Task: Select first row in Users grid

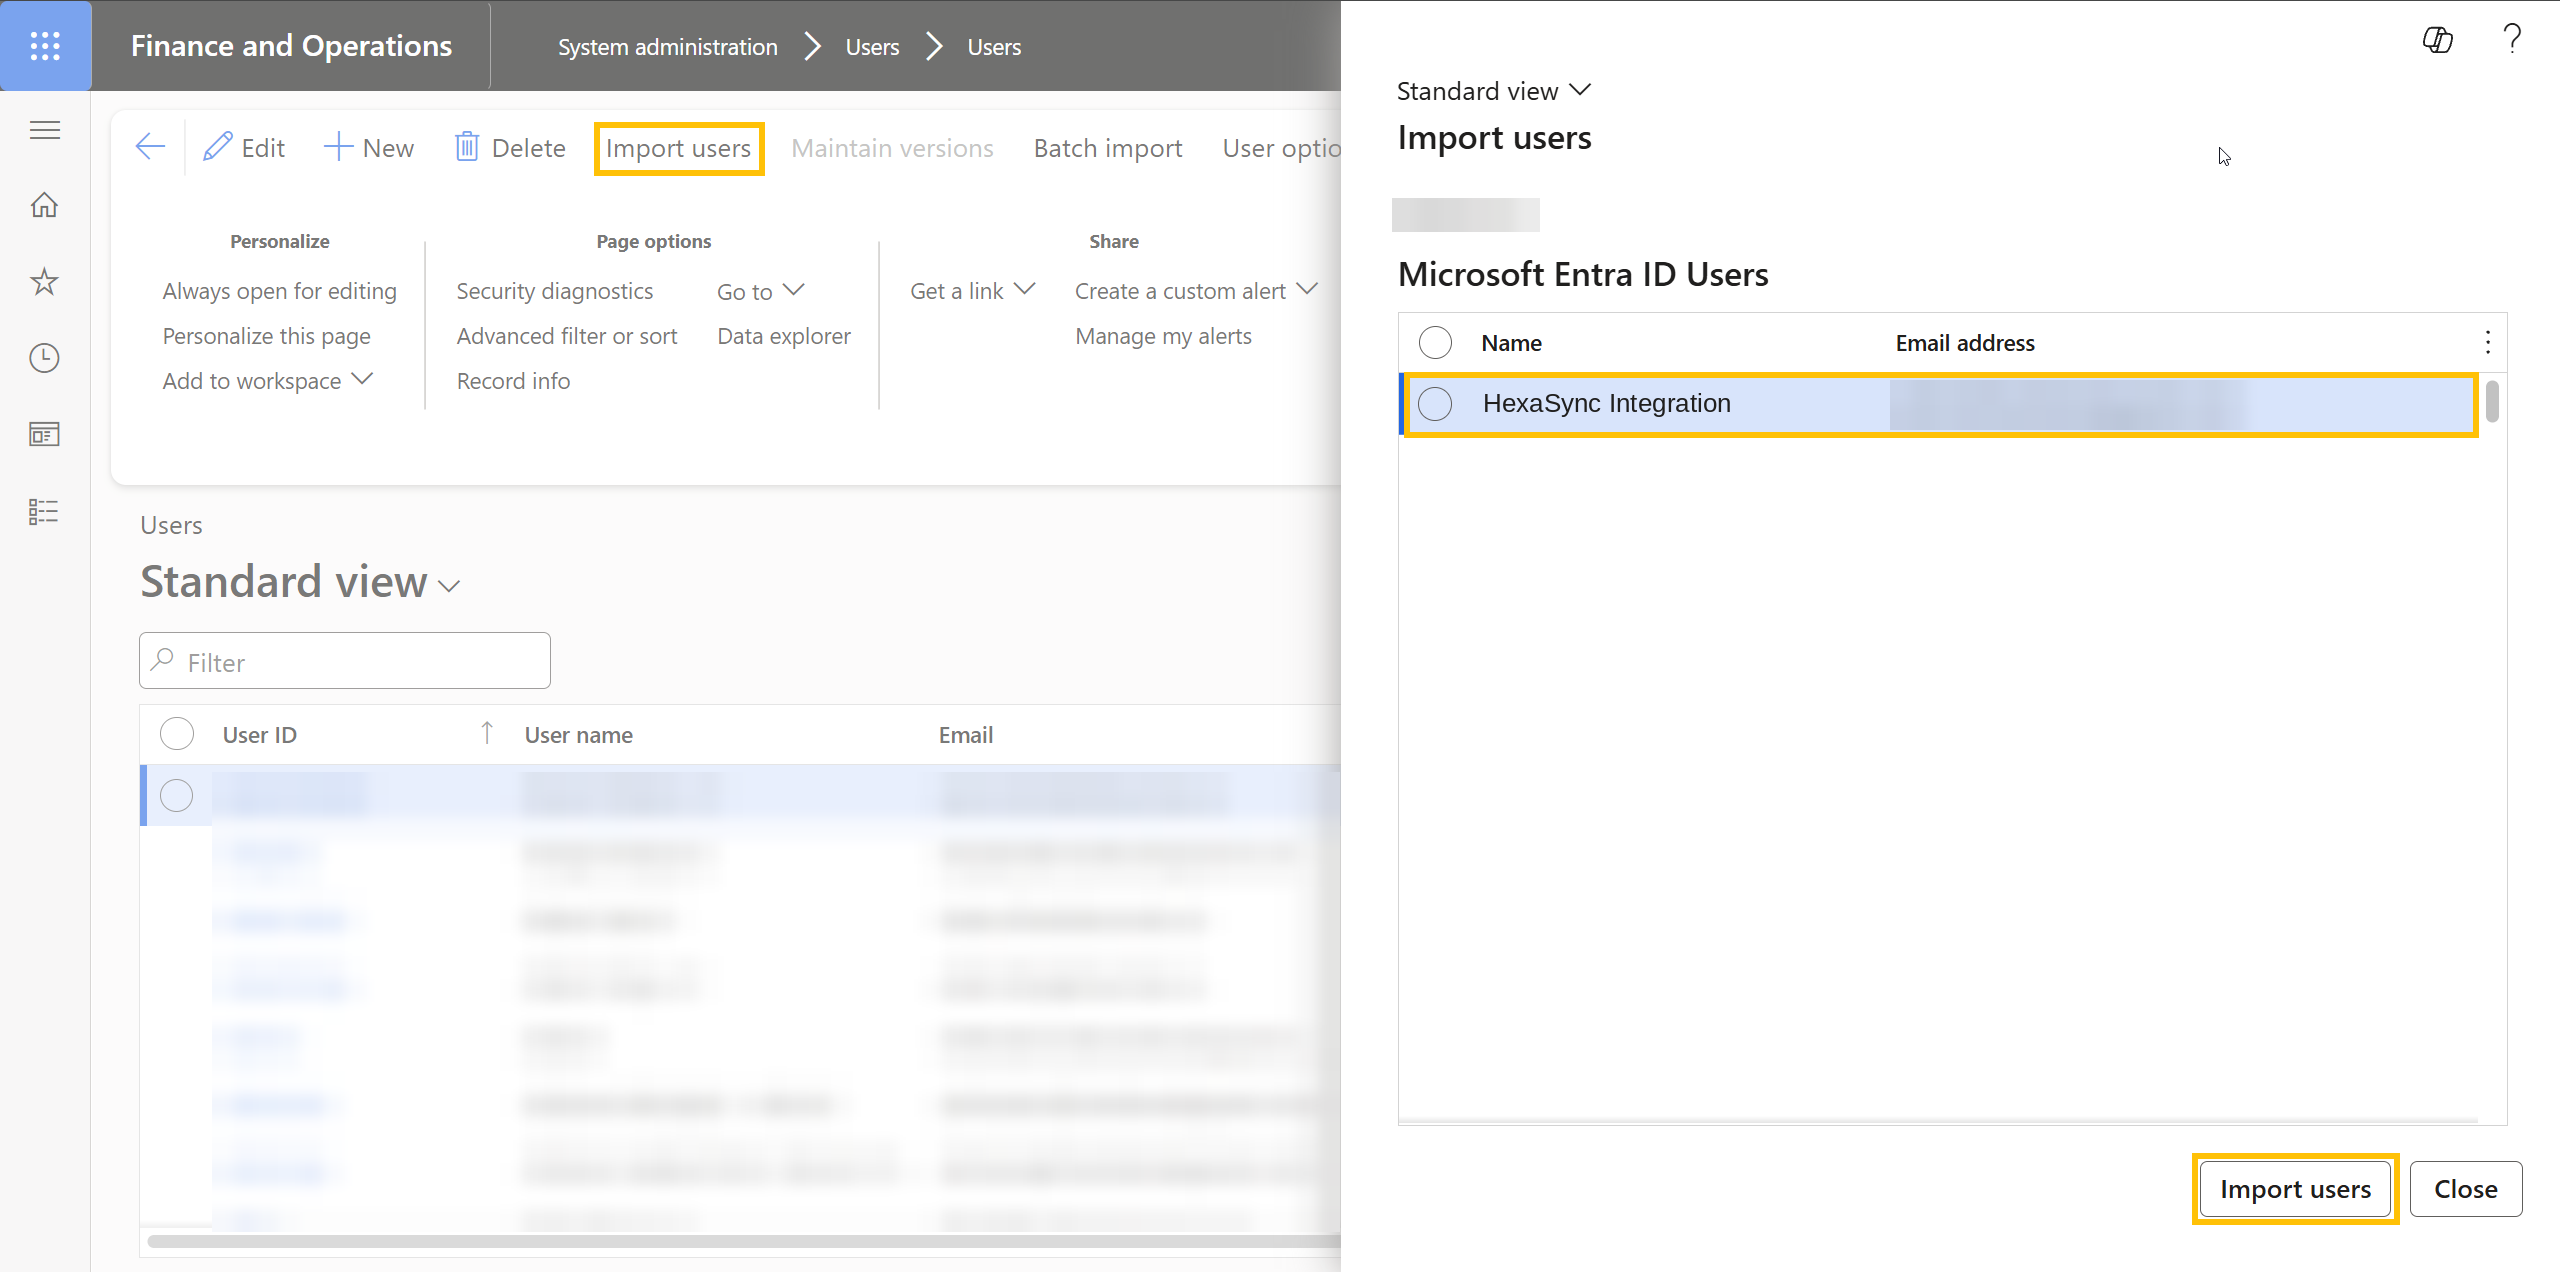Action: (x=177, y=795)
